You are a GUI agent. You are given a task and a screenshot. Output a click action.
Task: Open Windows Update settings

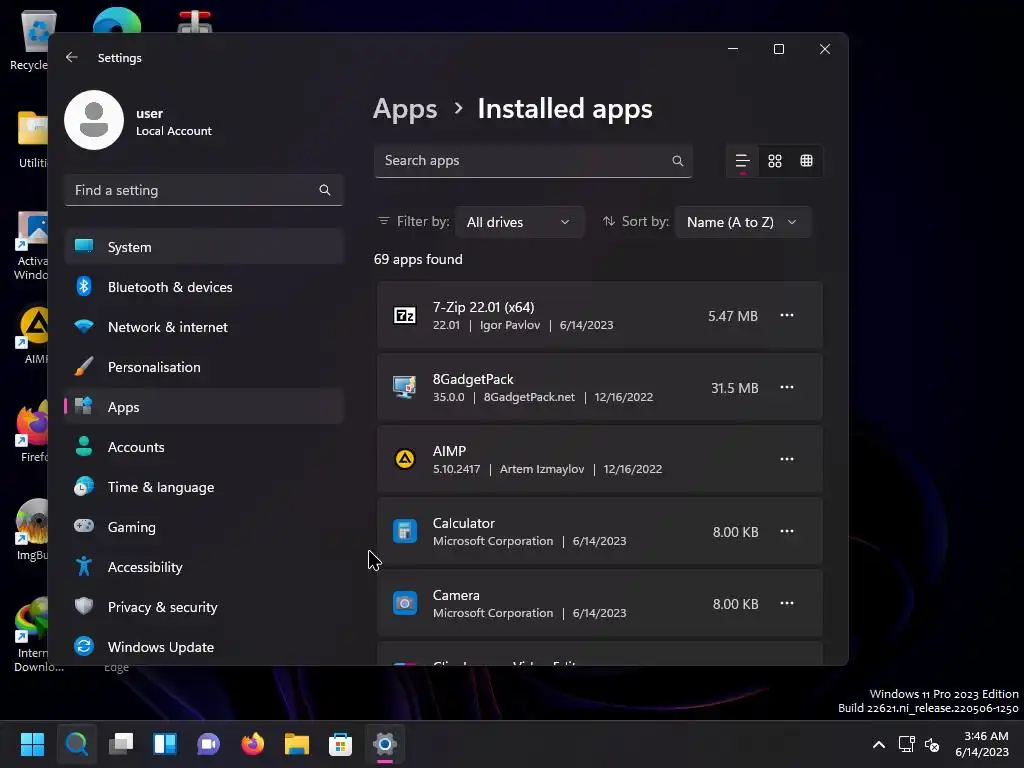[204, 647]
